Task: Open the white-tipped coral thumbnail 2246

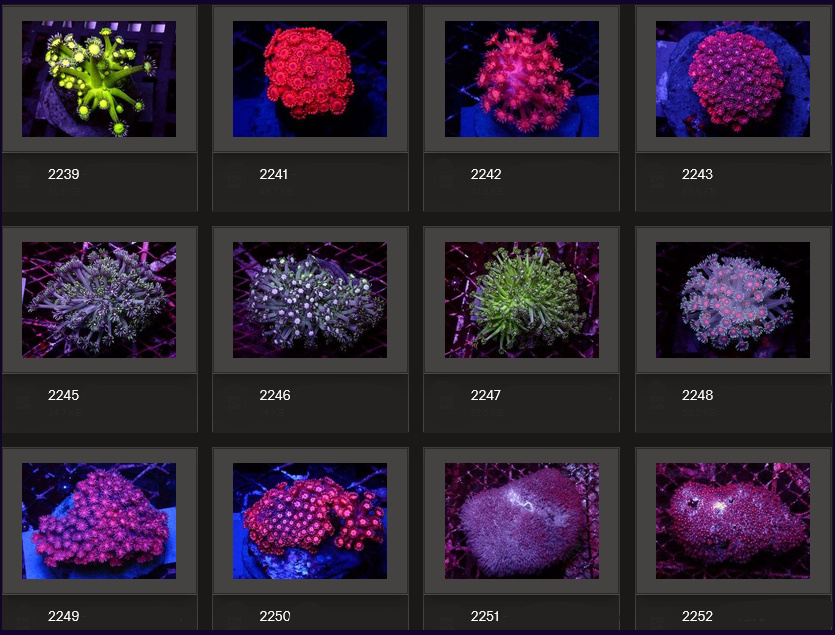Action: pos(310,300)
